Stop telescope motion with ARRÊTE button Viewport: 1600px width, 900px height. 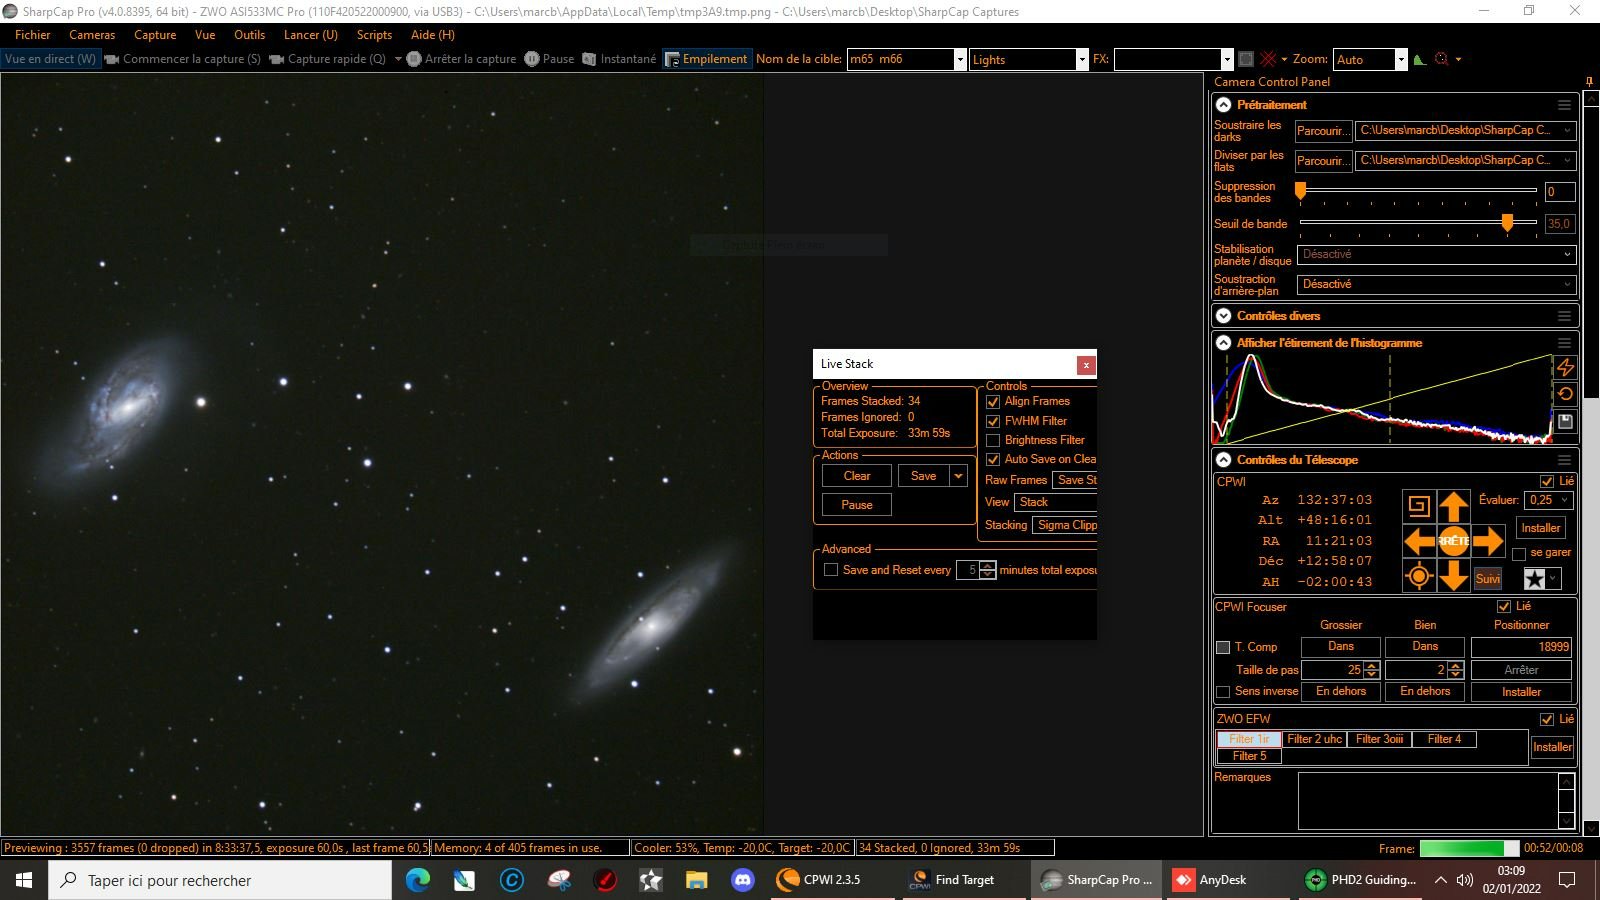tap(1453, 541)
